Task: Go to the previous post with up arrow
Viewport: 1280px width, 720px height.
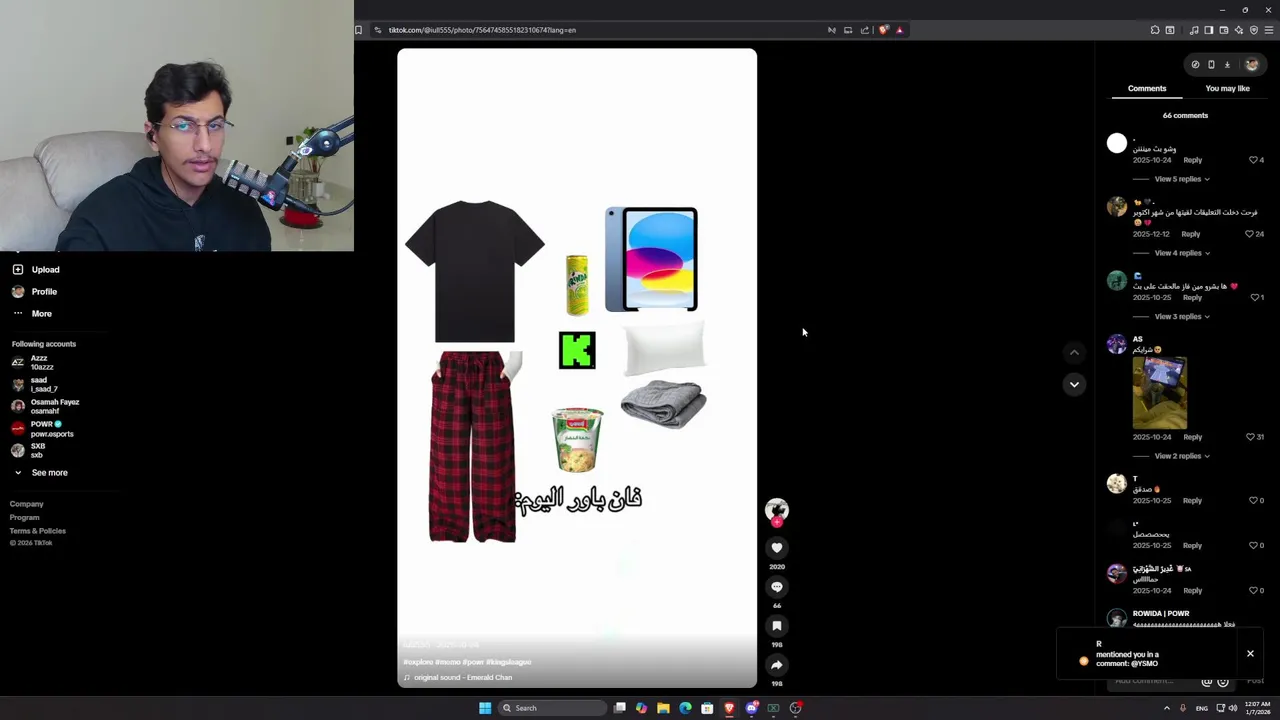Action: tap(1074, 352)
